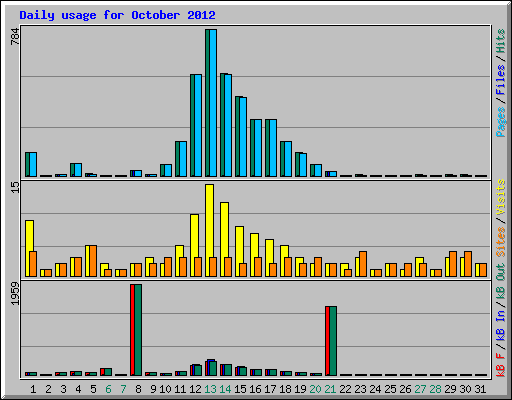Select day 12 on the date axis
512x400 pixels.
pyautogui.click(x=195, y=389)
